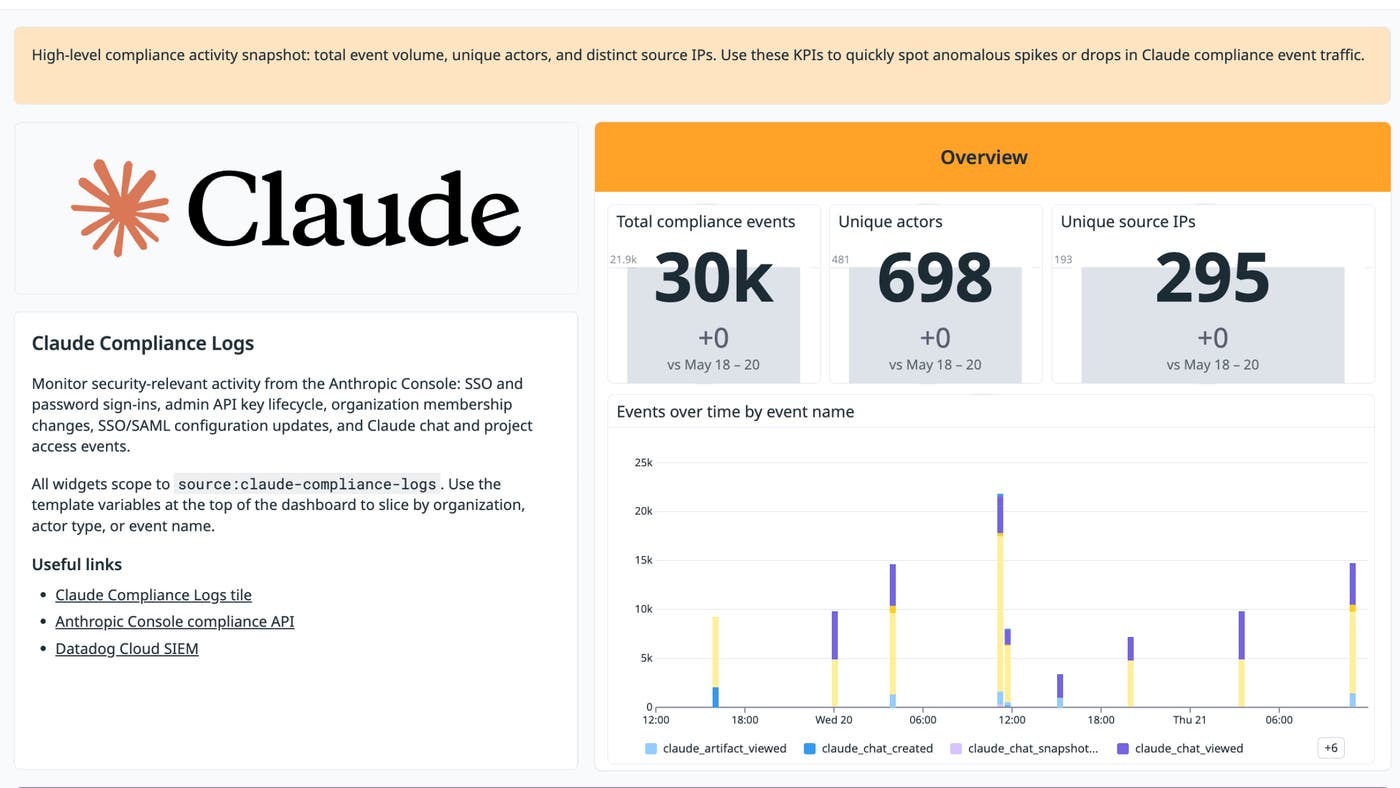Click the 21.9k value in Total compliance events

623,260
